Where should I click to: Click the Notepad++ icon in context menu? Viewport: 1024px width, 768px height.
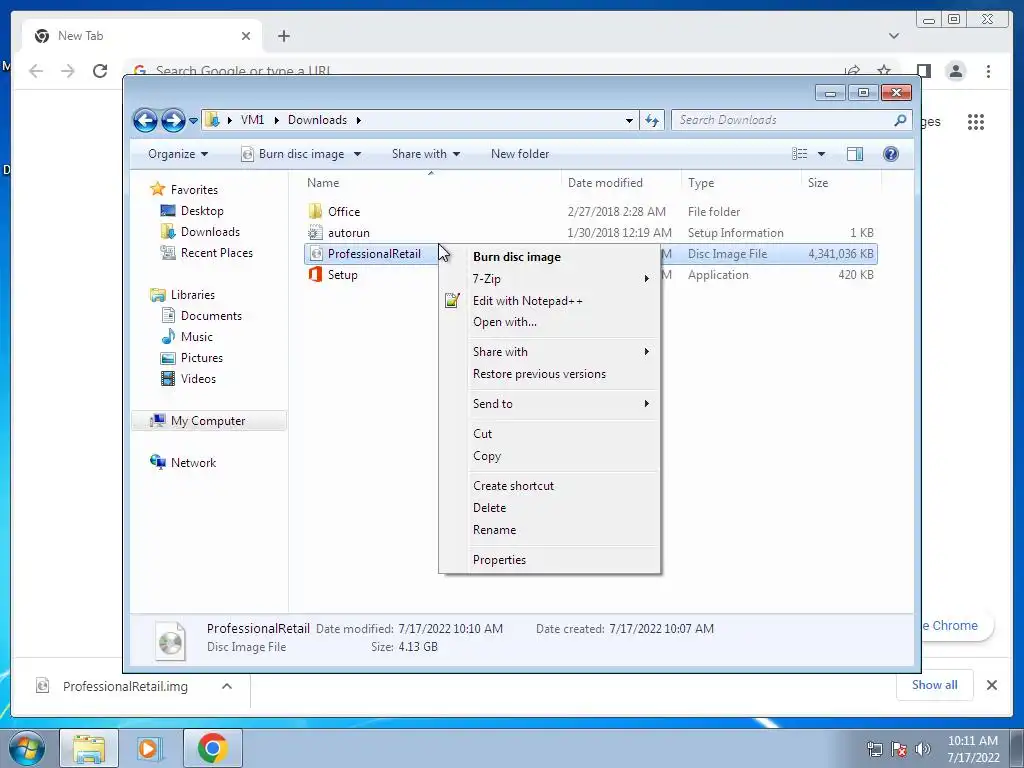pos(452,300)
